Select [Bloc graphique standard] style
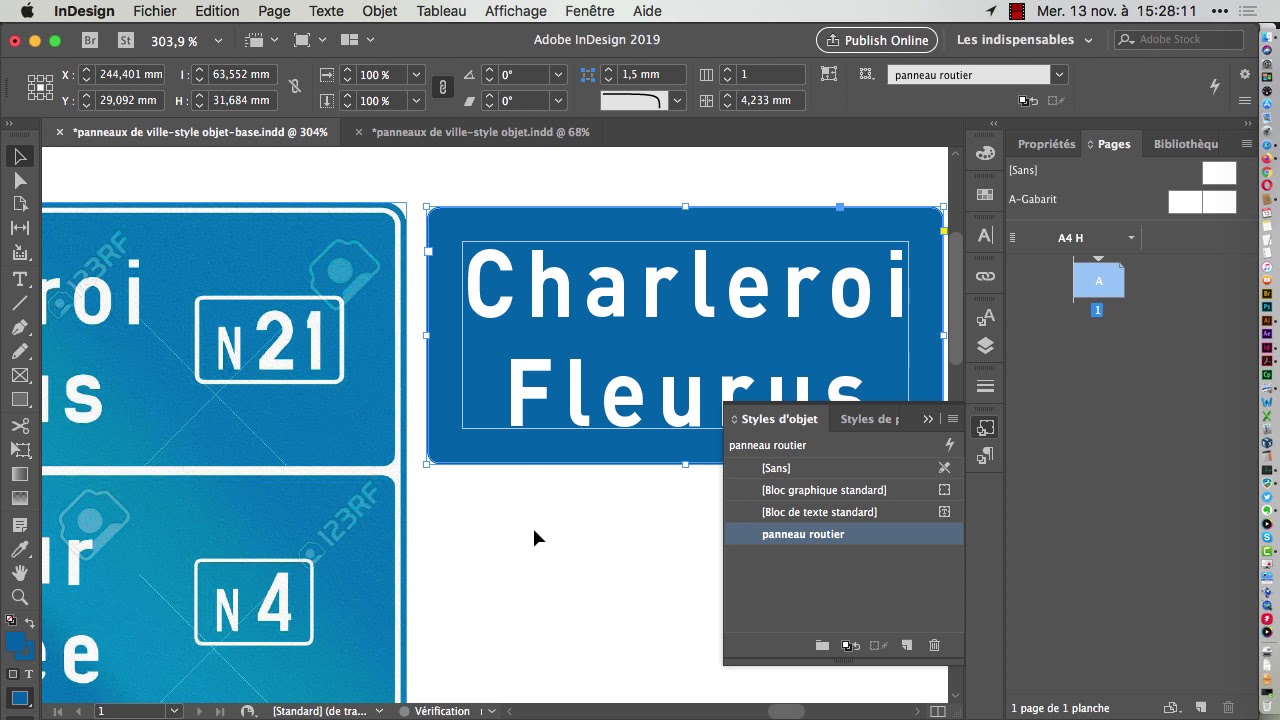The height and width of the screenshot is (720, 1280). coord(843,490)
